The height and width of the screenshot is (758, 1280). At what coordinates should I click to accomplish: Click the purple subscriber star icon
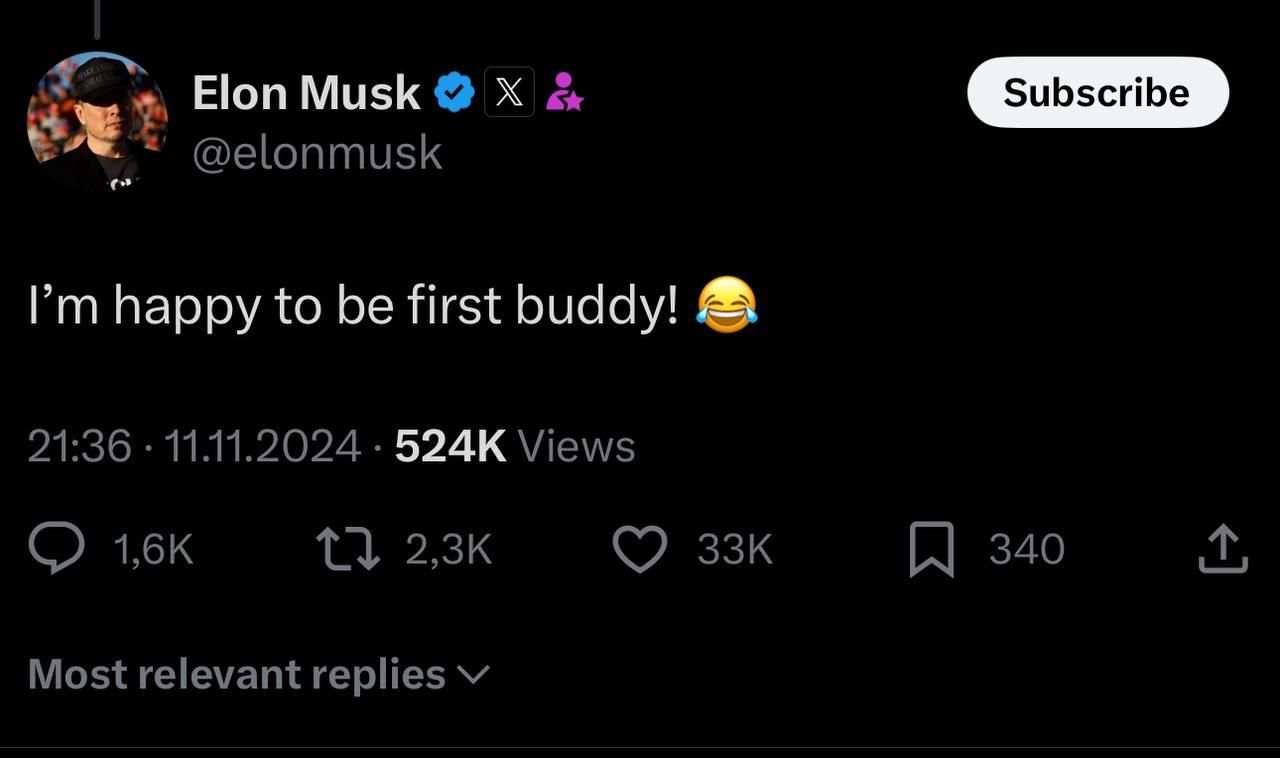point(565,92)
